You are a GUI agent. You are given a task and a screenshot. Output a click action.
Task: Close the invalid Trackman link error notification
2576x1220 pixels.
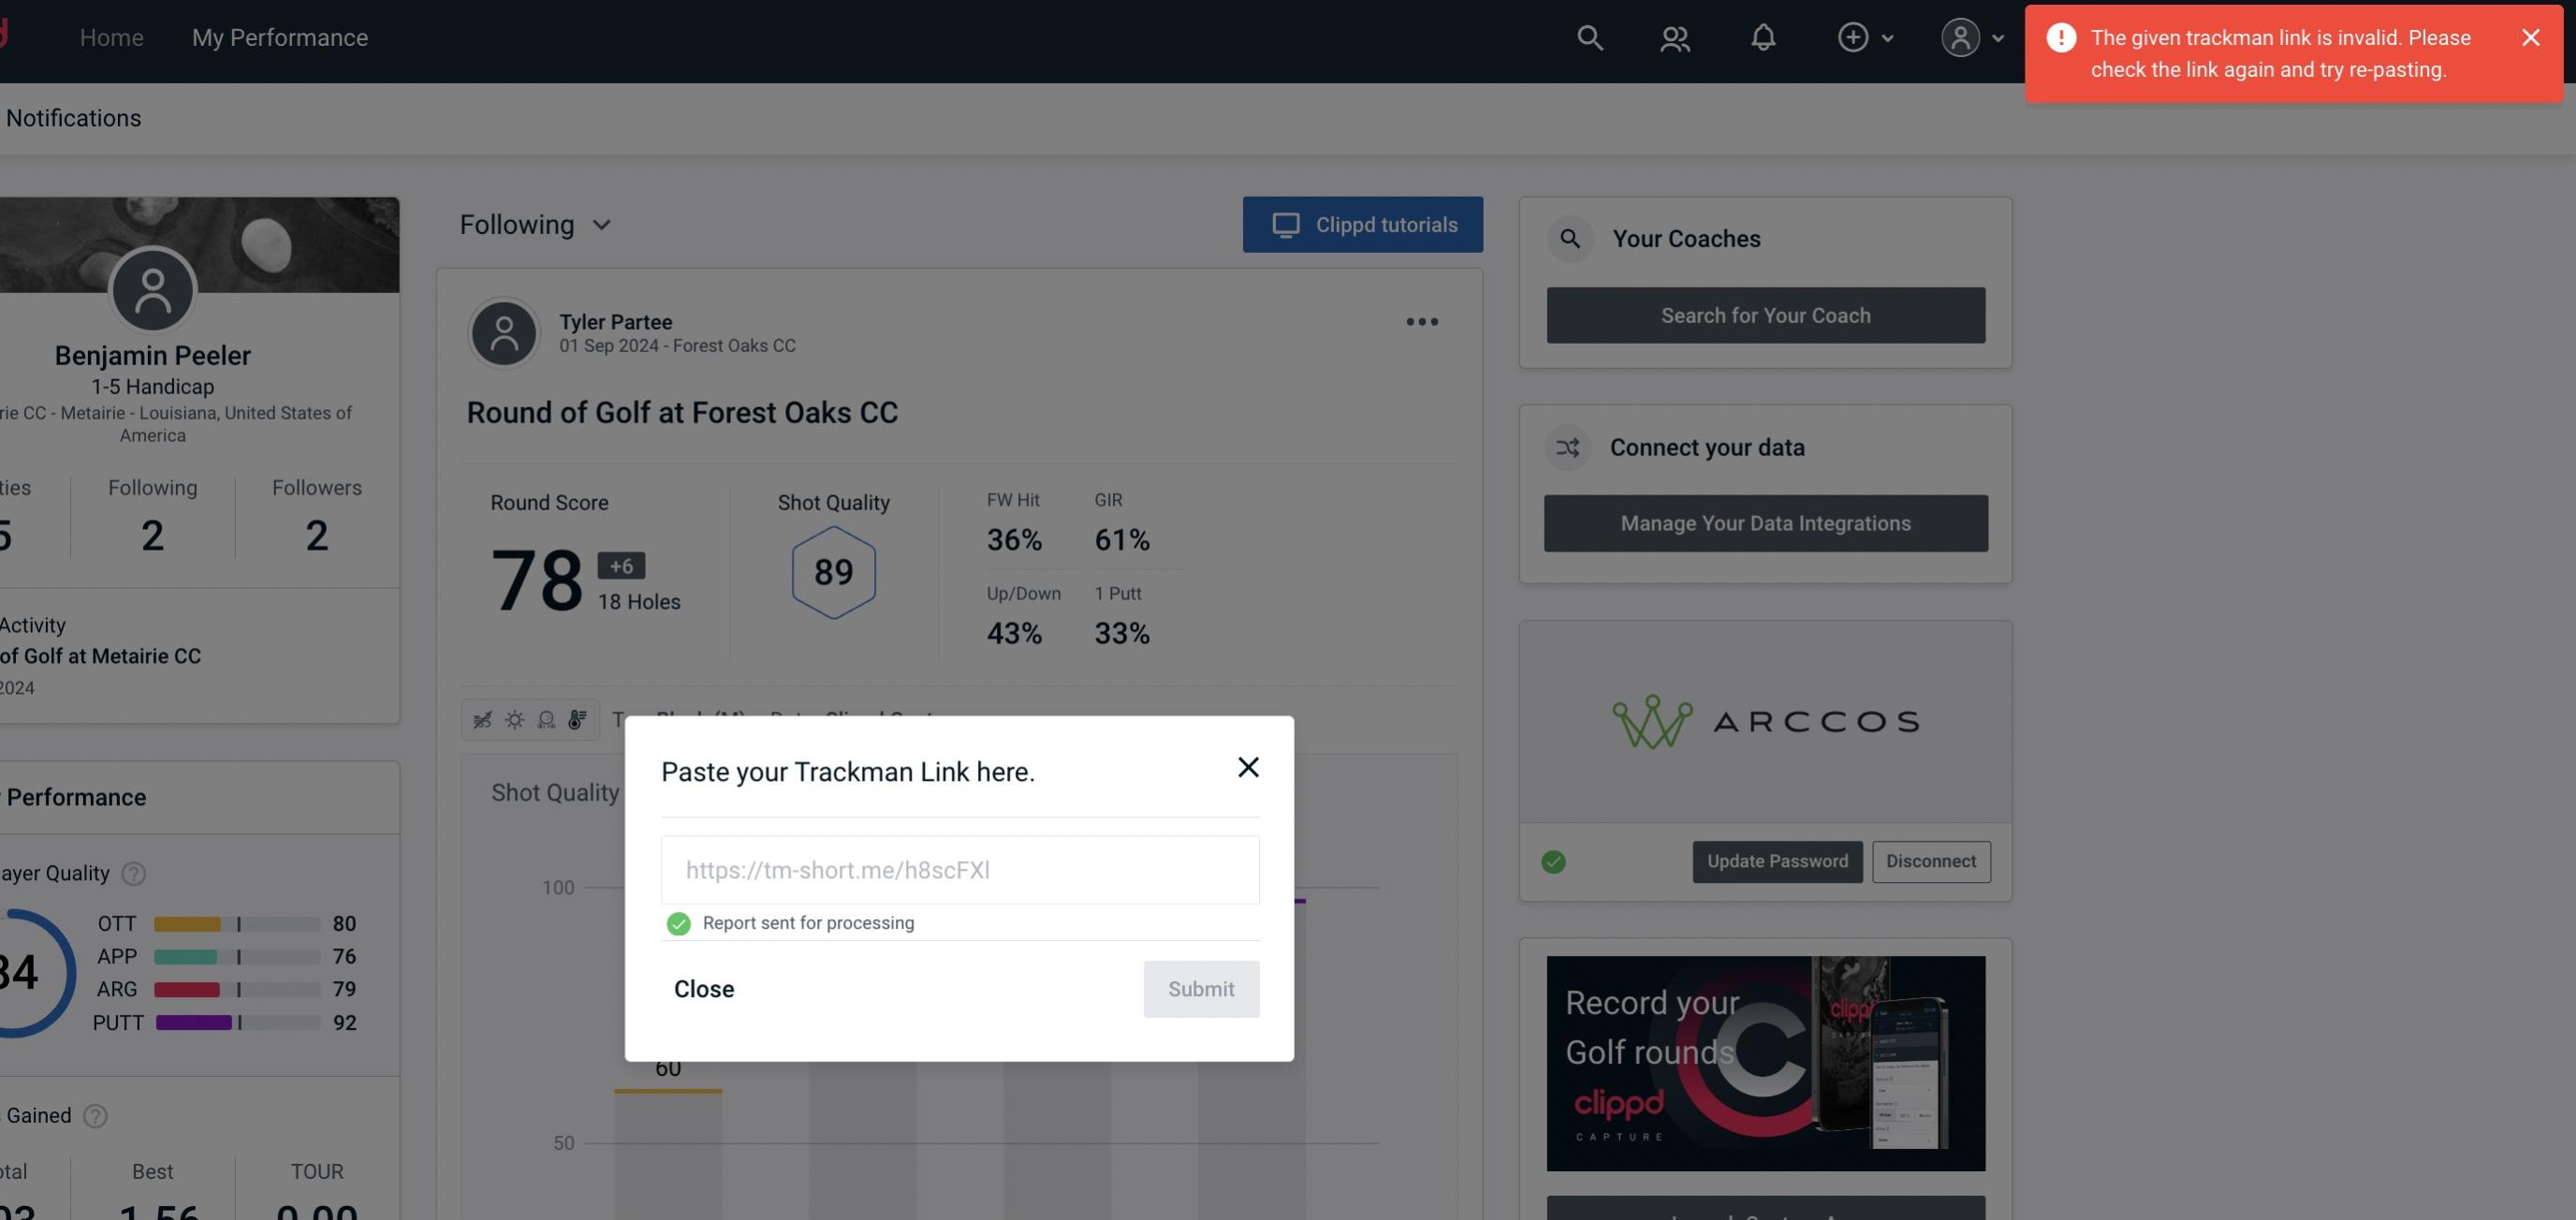tap(2528, 37)
